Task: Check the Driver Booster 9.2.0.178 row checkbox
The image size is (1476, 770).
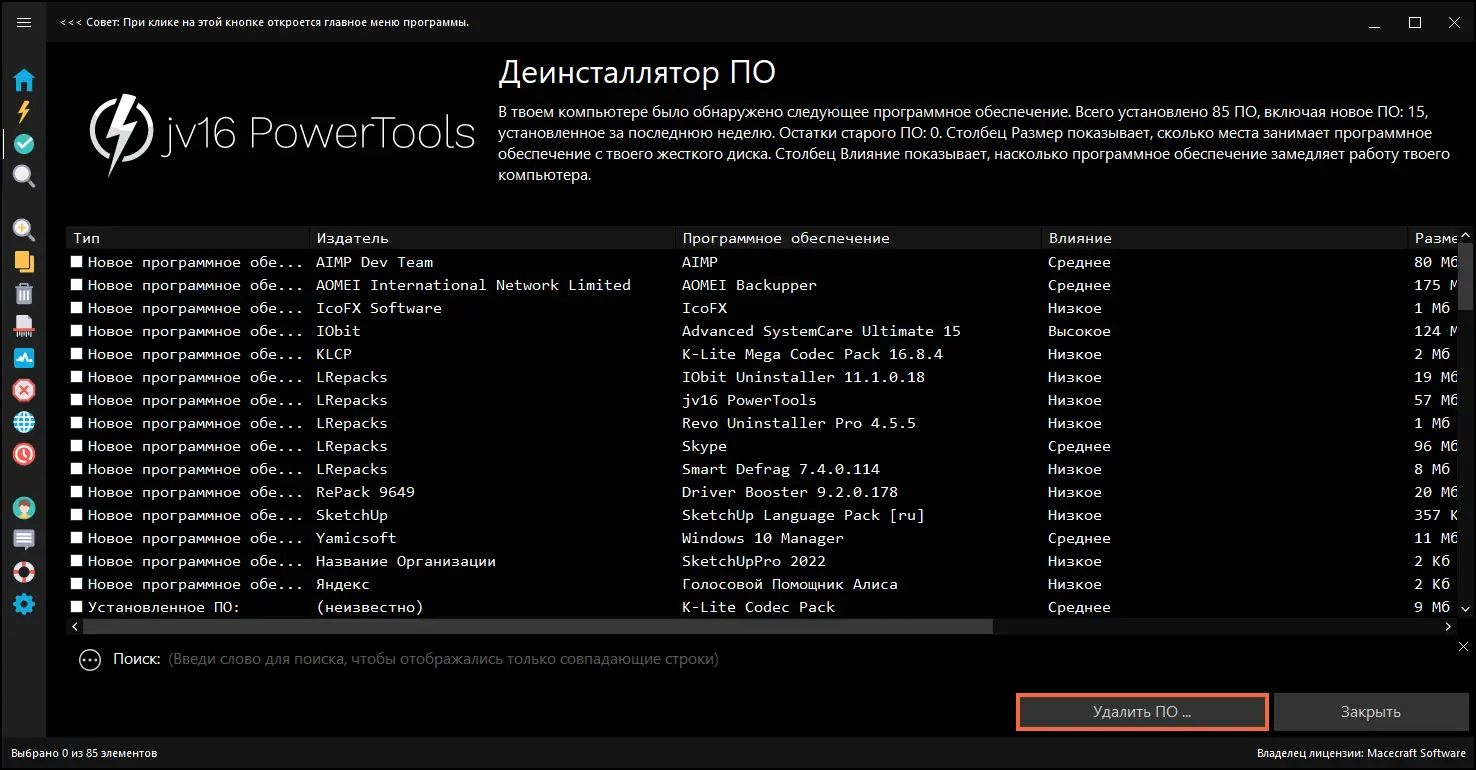Action: (x=77, y=492)
